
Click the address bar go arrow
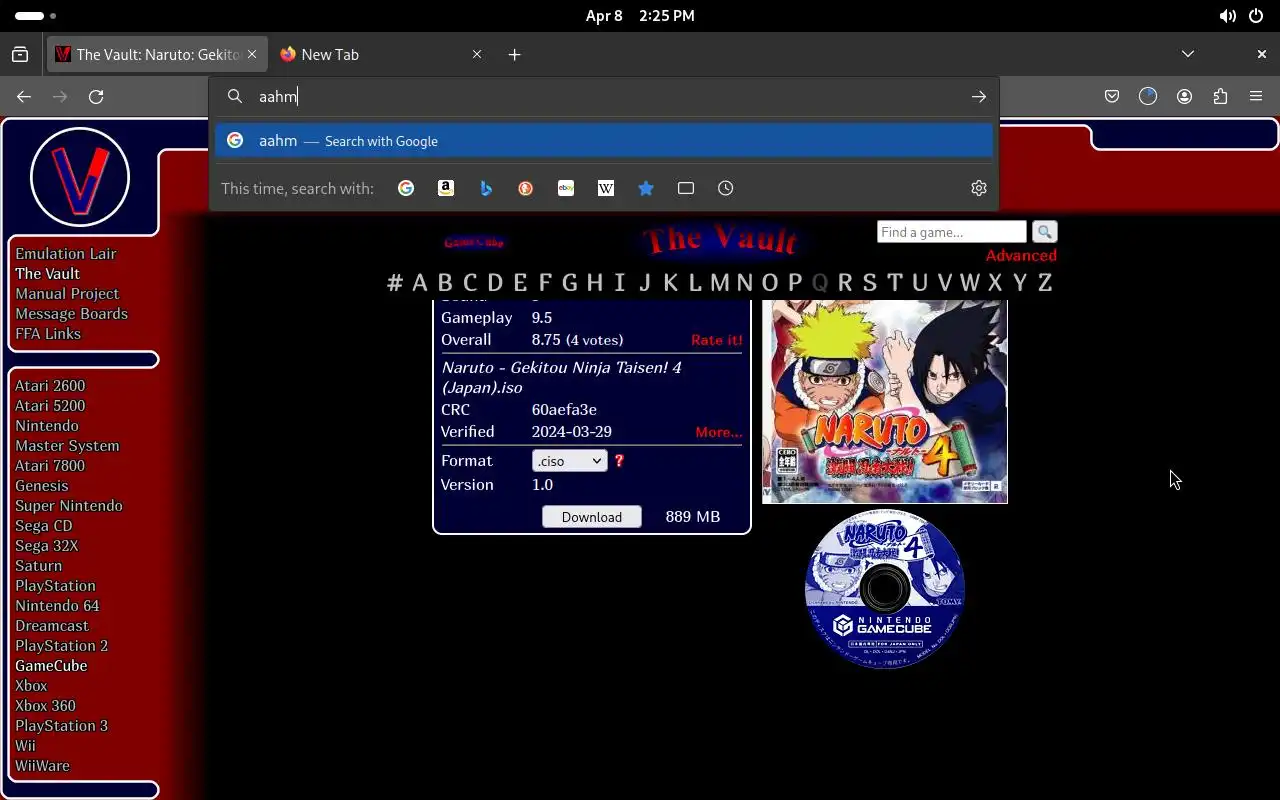coord(979,96)
